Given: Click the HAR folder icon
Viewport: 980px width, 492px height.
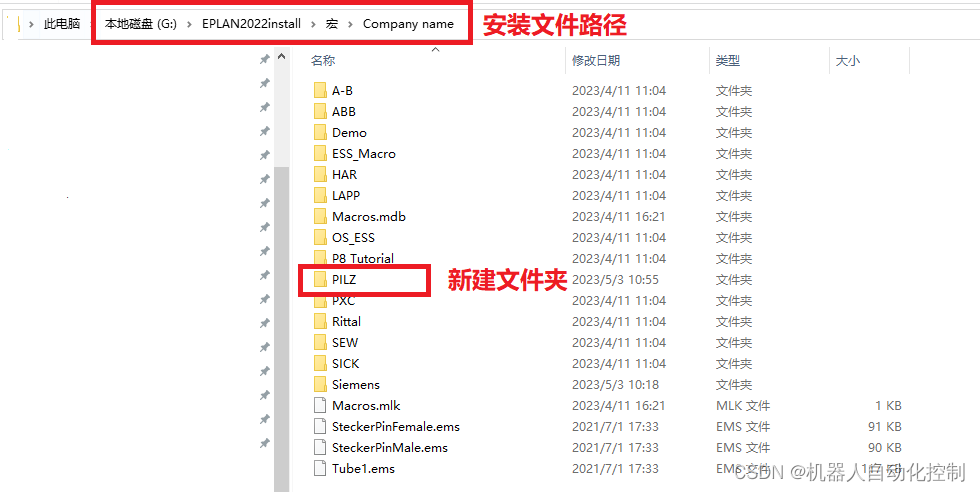Looking at the screenshot, I should pyautogui.click(x=320, y=174).
